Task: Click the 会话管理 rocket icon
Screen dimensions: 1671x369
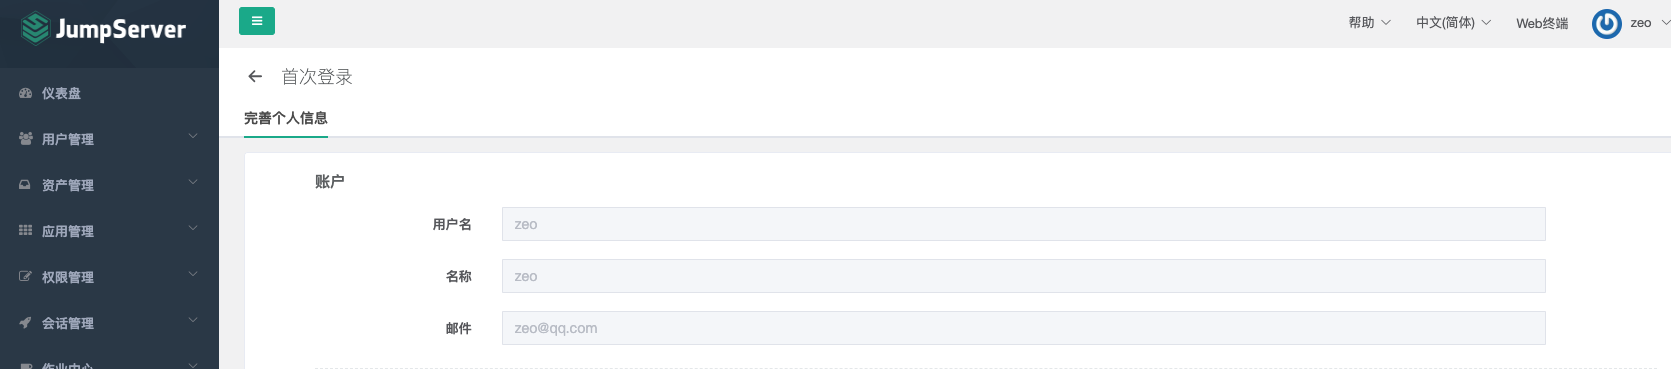Action: coord(25,323)
